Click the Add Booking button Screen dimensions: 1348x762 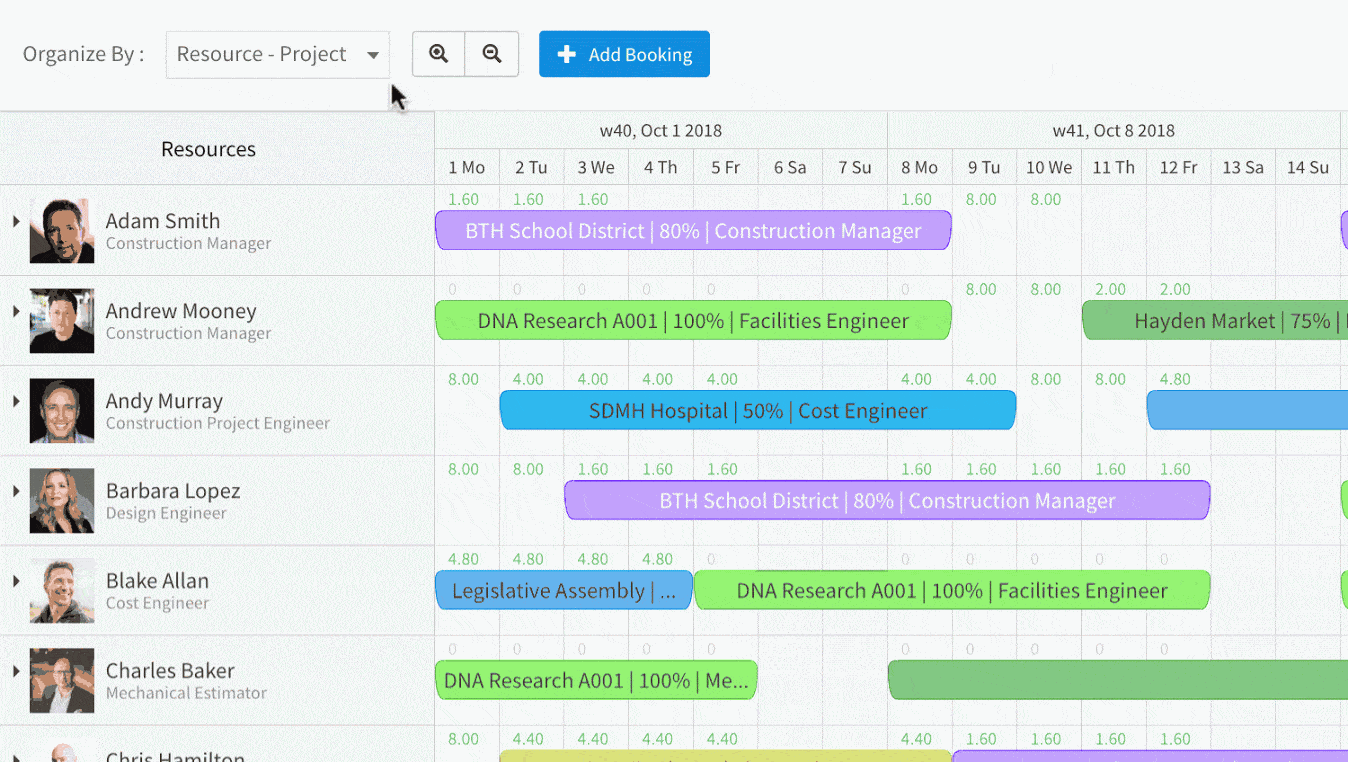(624, 54)
